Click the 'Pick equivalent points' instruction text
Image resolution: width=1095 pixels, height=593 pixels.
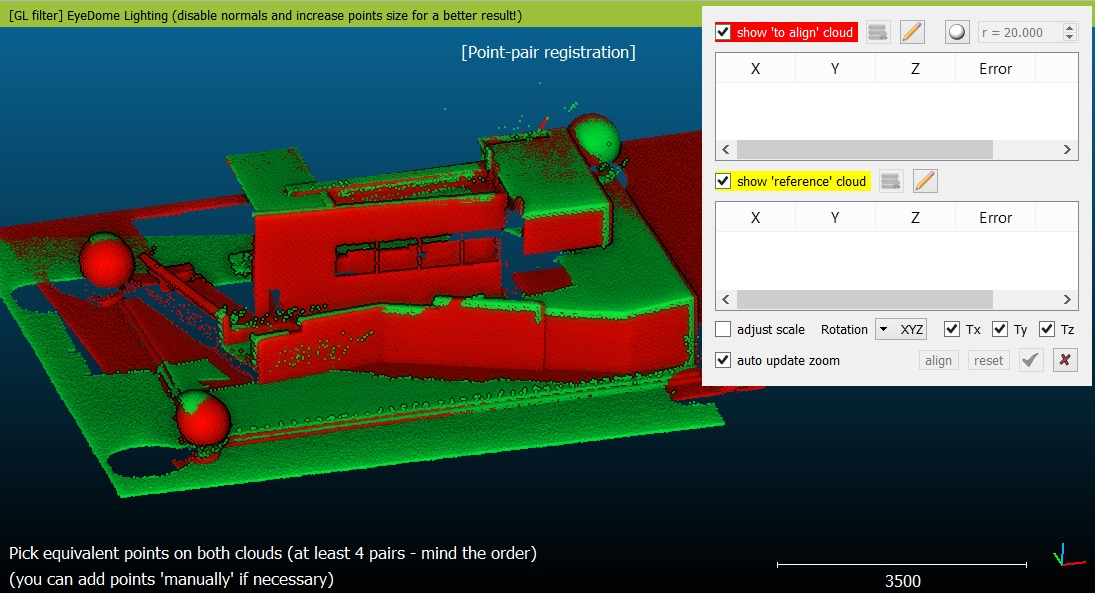[272, 553]
